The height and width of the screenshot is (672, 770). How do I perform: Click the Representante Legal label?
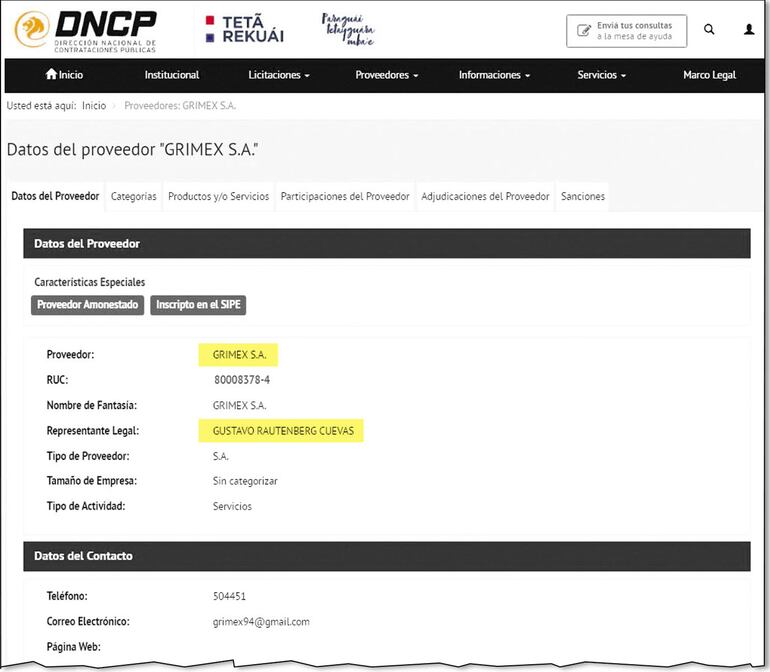tap(93, 431)
